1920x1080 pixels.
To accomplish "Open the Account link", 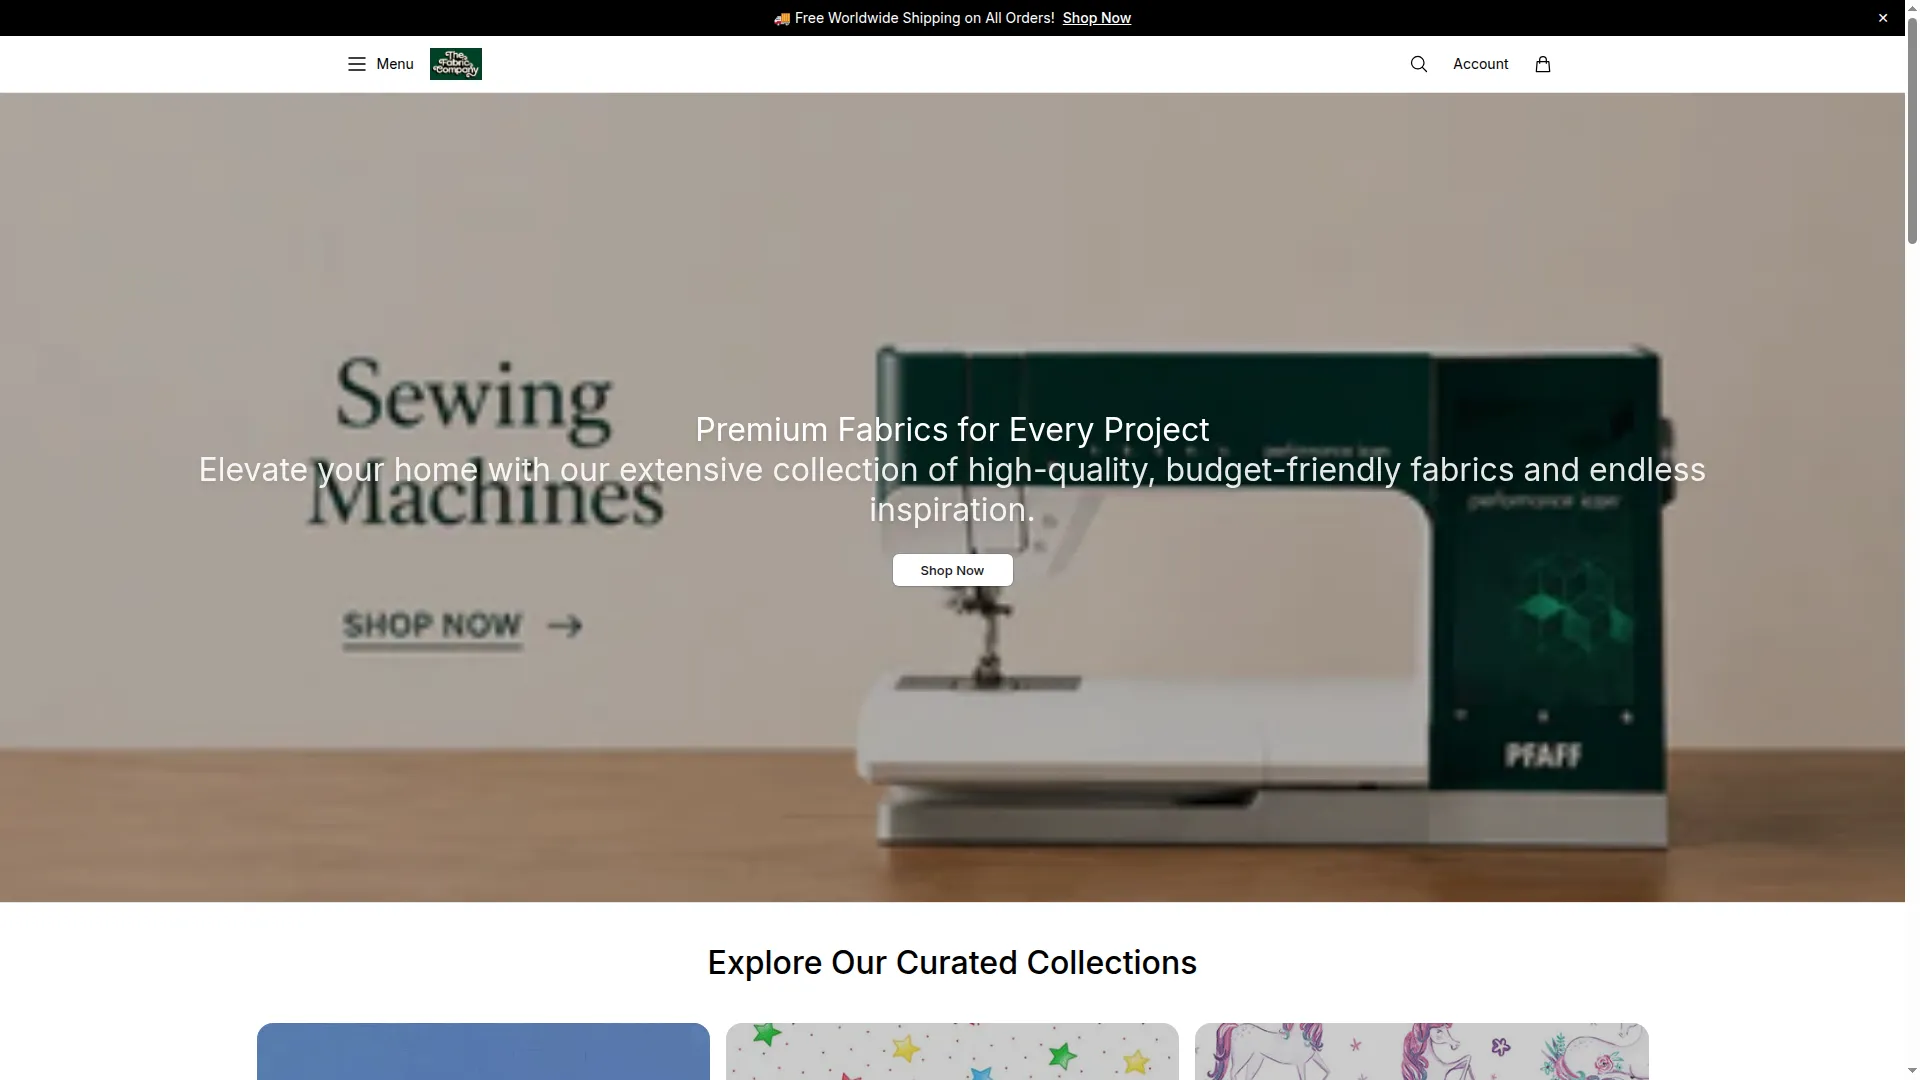I will [1480, 64].
